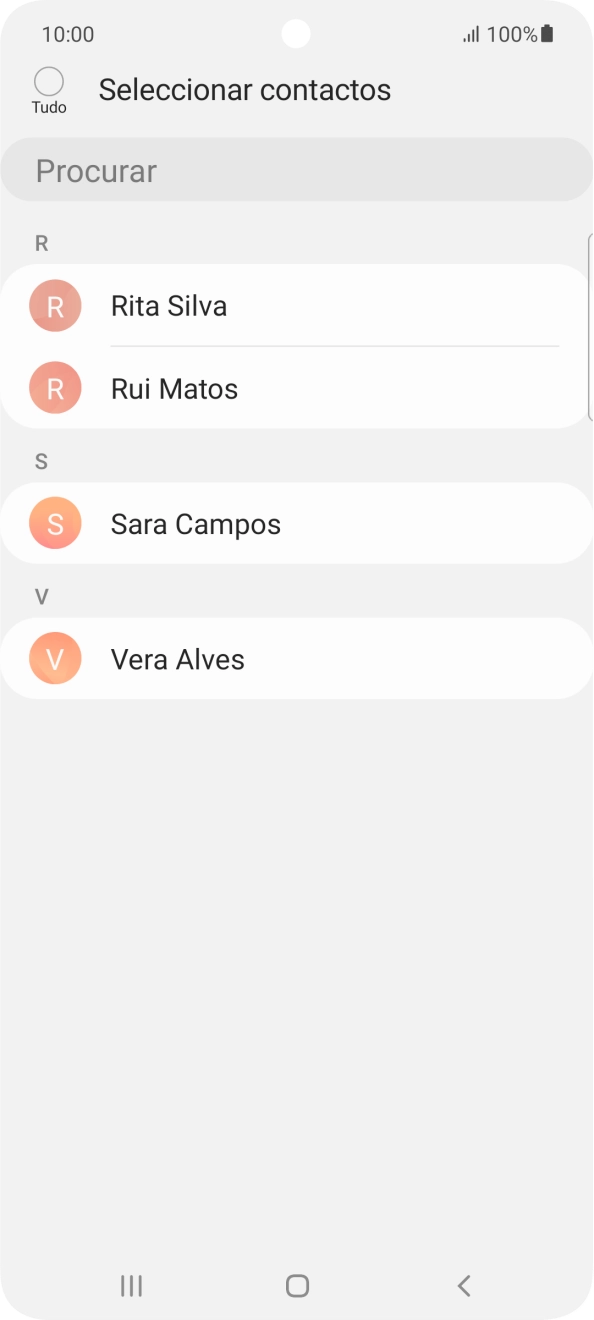Enable the Tudo select-all checkbox
The width and height of the screenshot is (594, 1320).
coord(48,81)
